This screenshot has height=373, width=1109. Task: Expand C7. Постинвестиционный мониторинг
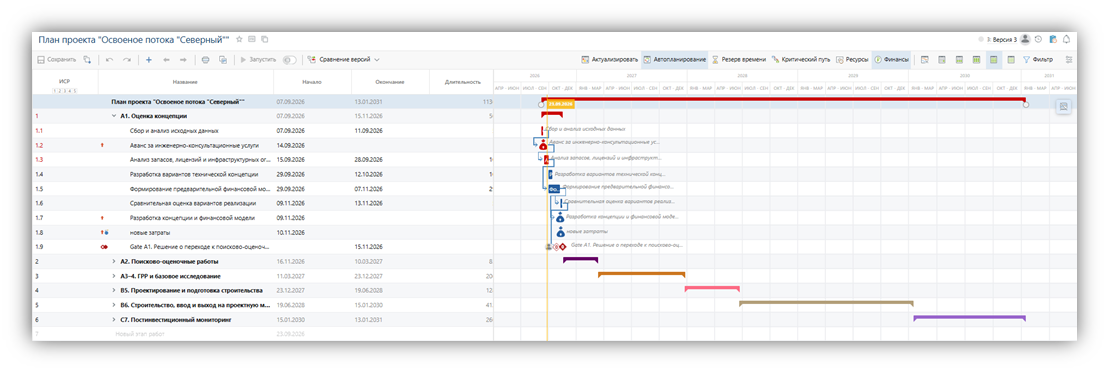(x=113, y=320)
